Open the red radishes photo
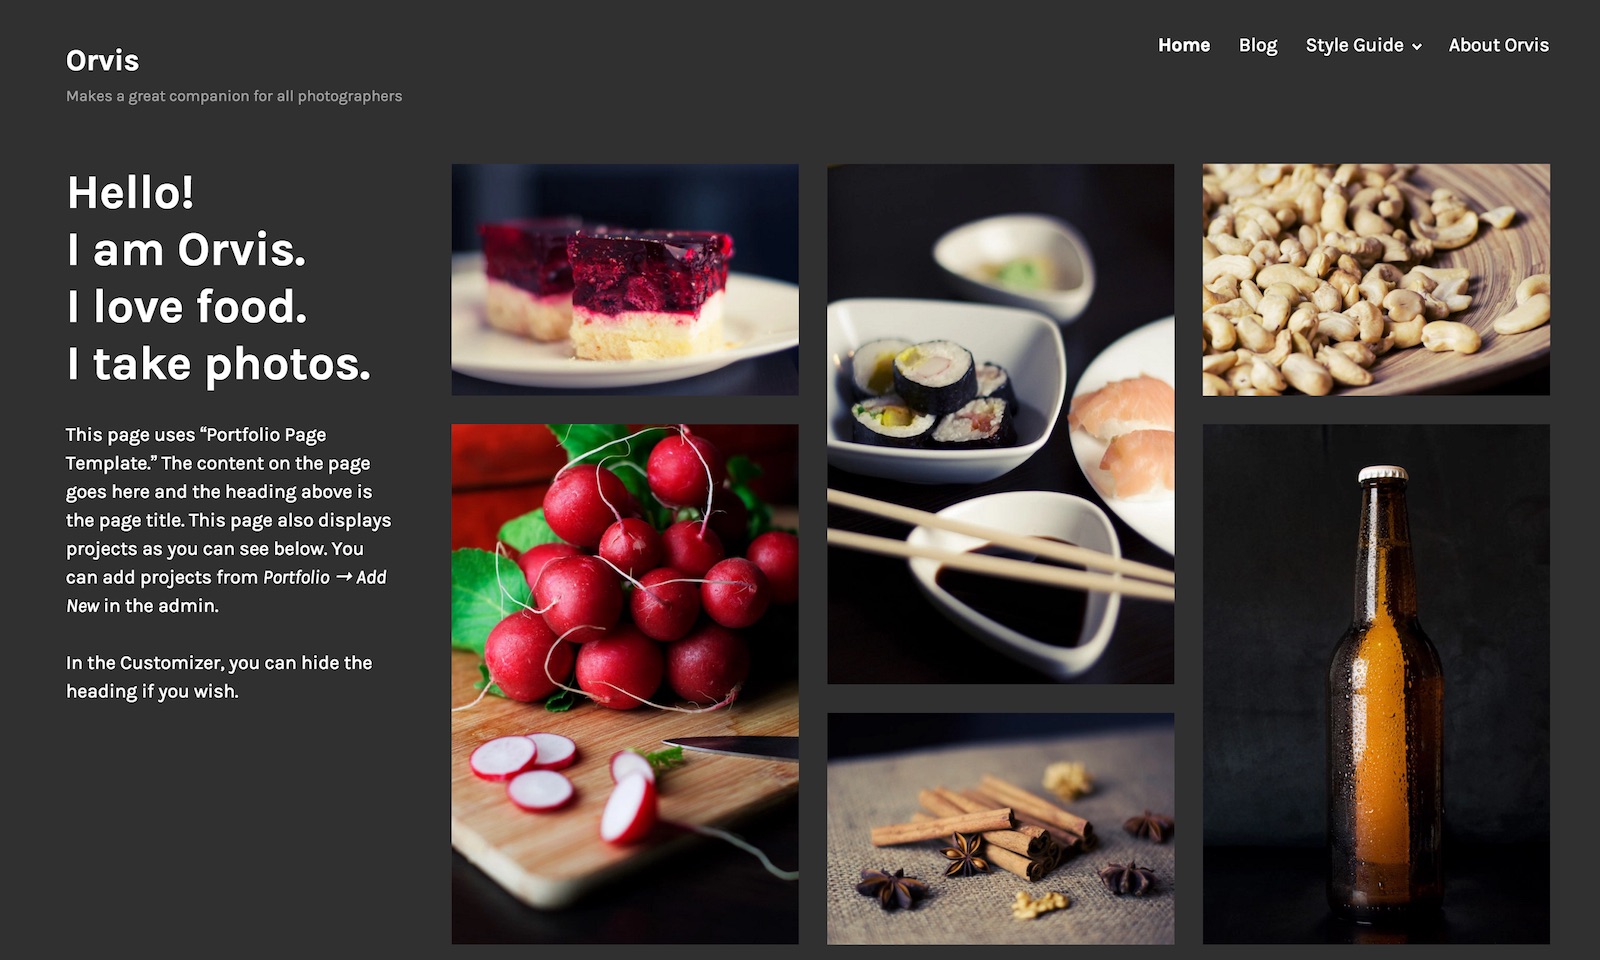 click(x=625, y=684)
